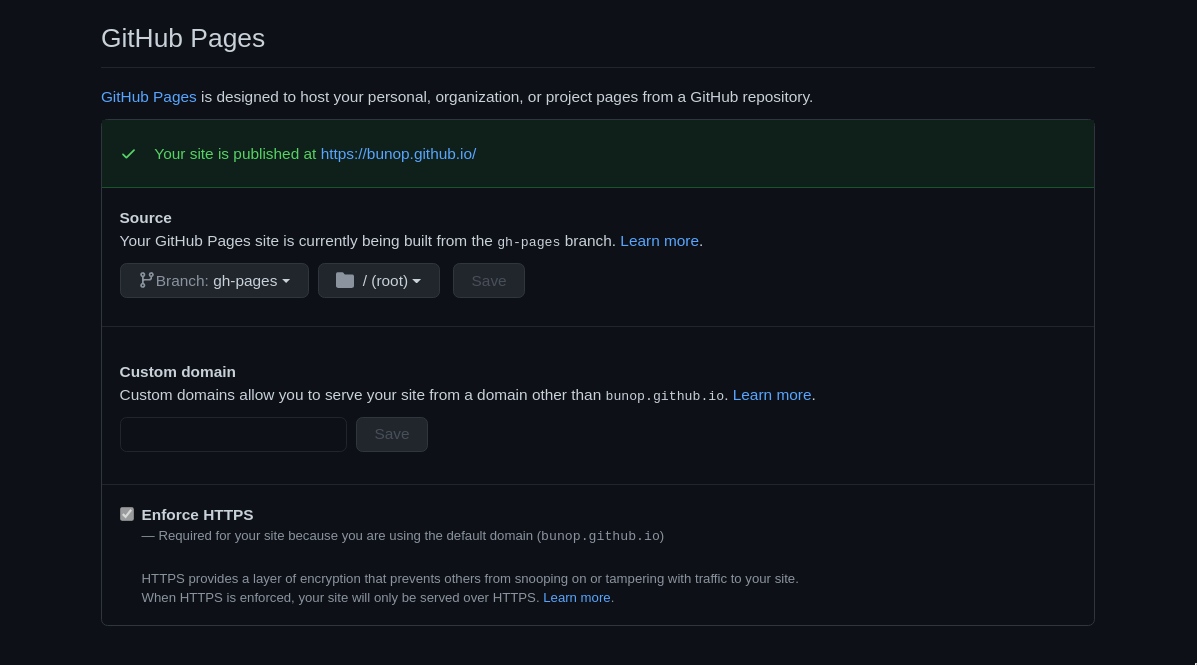
Task: Click the green checkmark published icon
Action: tap(128, 154)
